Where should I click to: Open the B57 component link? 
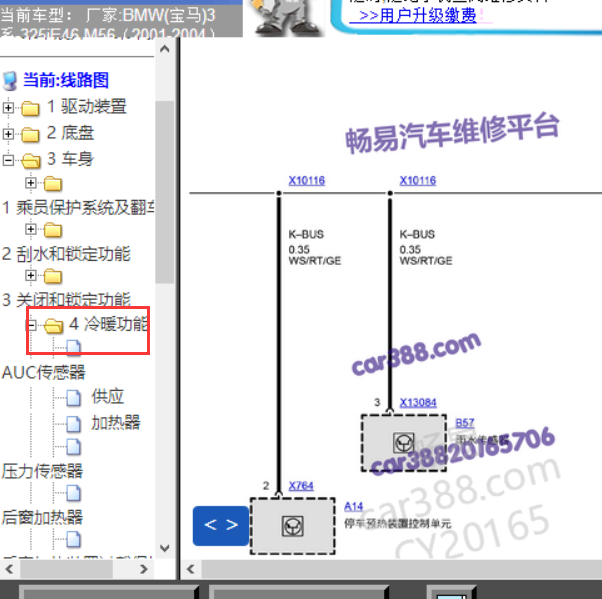pyautogui.click(x=465, y=423)
